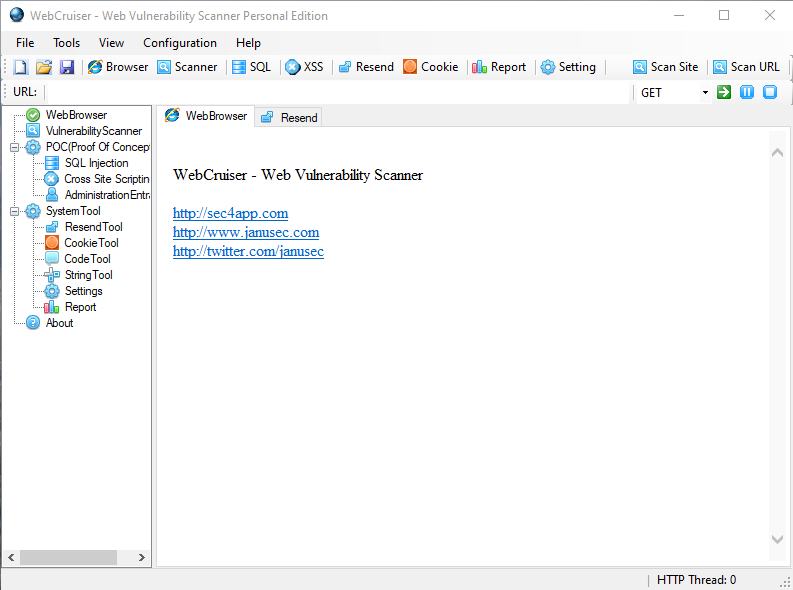Select POC(Proof Of Concept) tree node
The width and height of the screenshot is (793, 590).
tap(98, 147)
